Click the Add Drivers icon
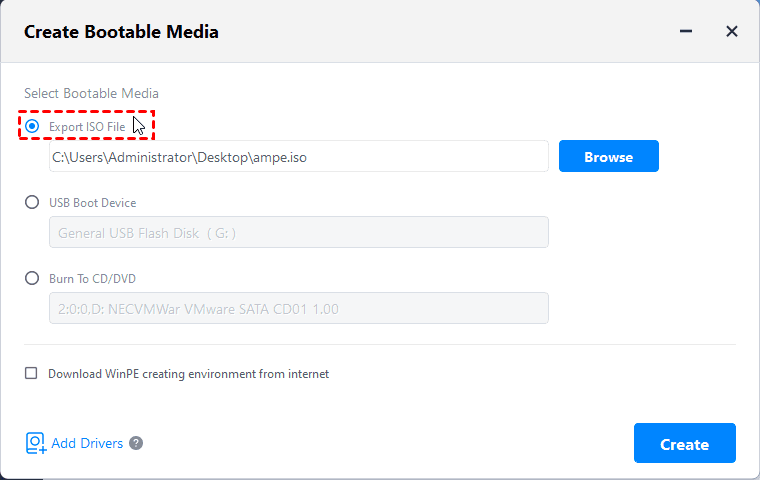The image size is (760, 480). [x=36, y=443]
